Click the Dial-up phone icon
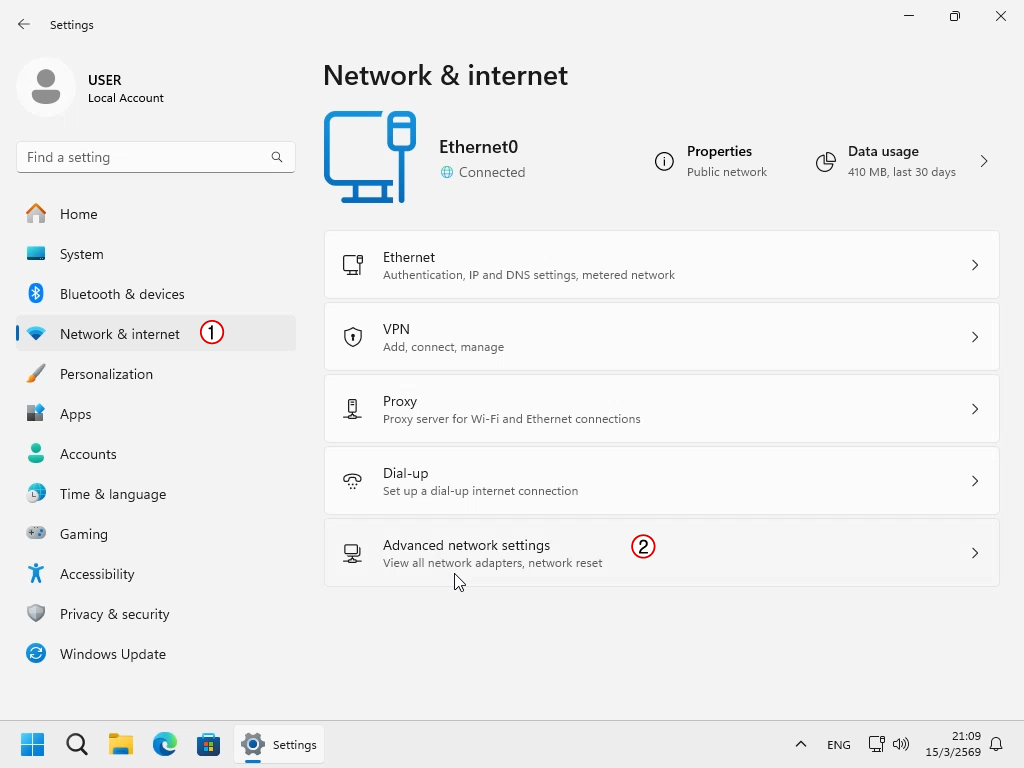 [x=353, y=481]
